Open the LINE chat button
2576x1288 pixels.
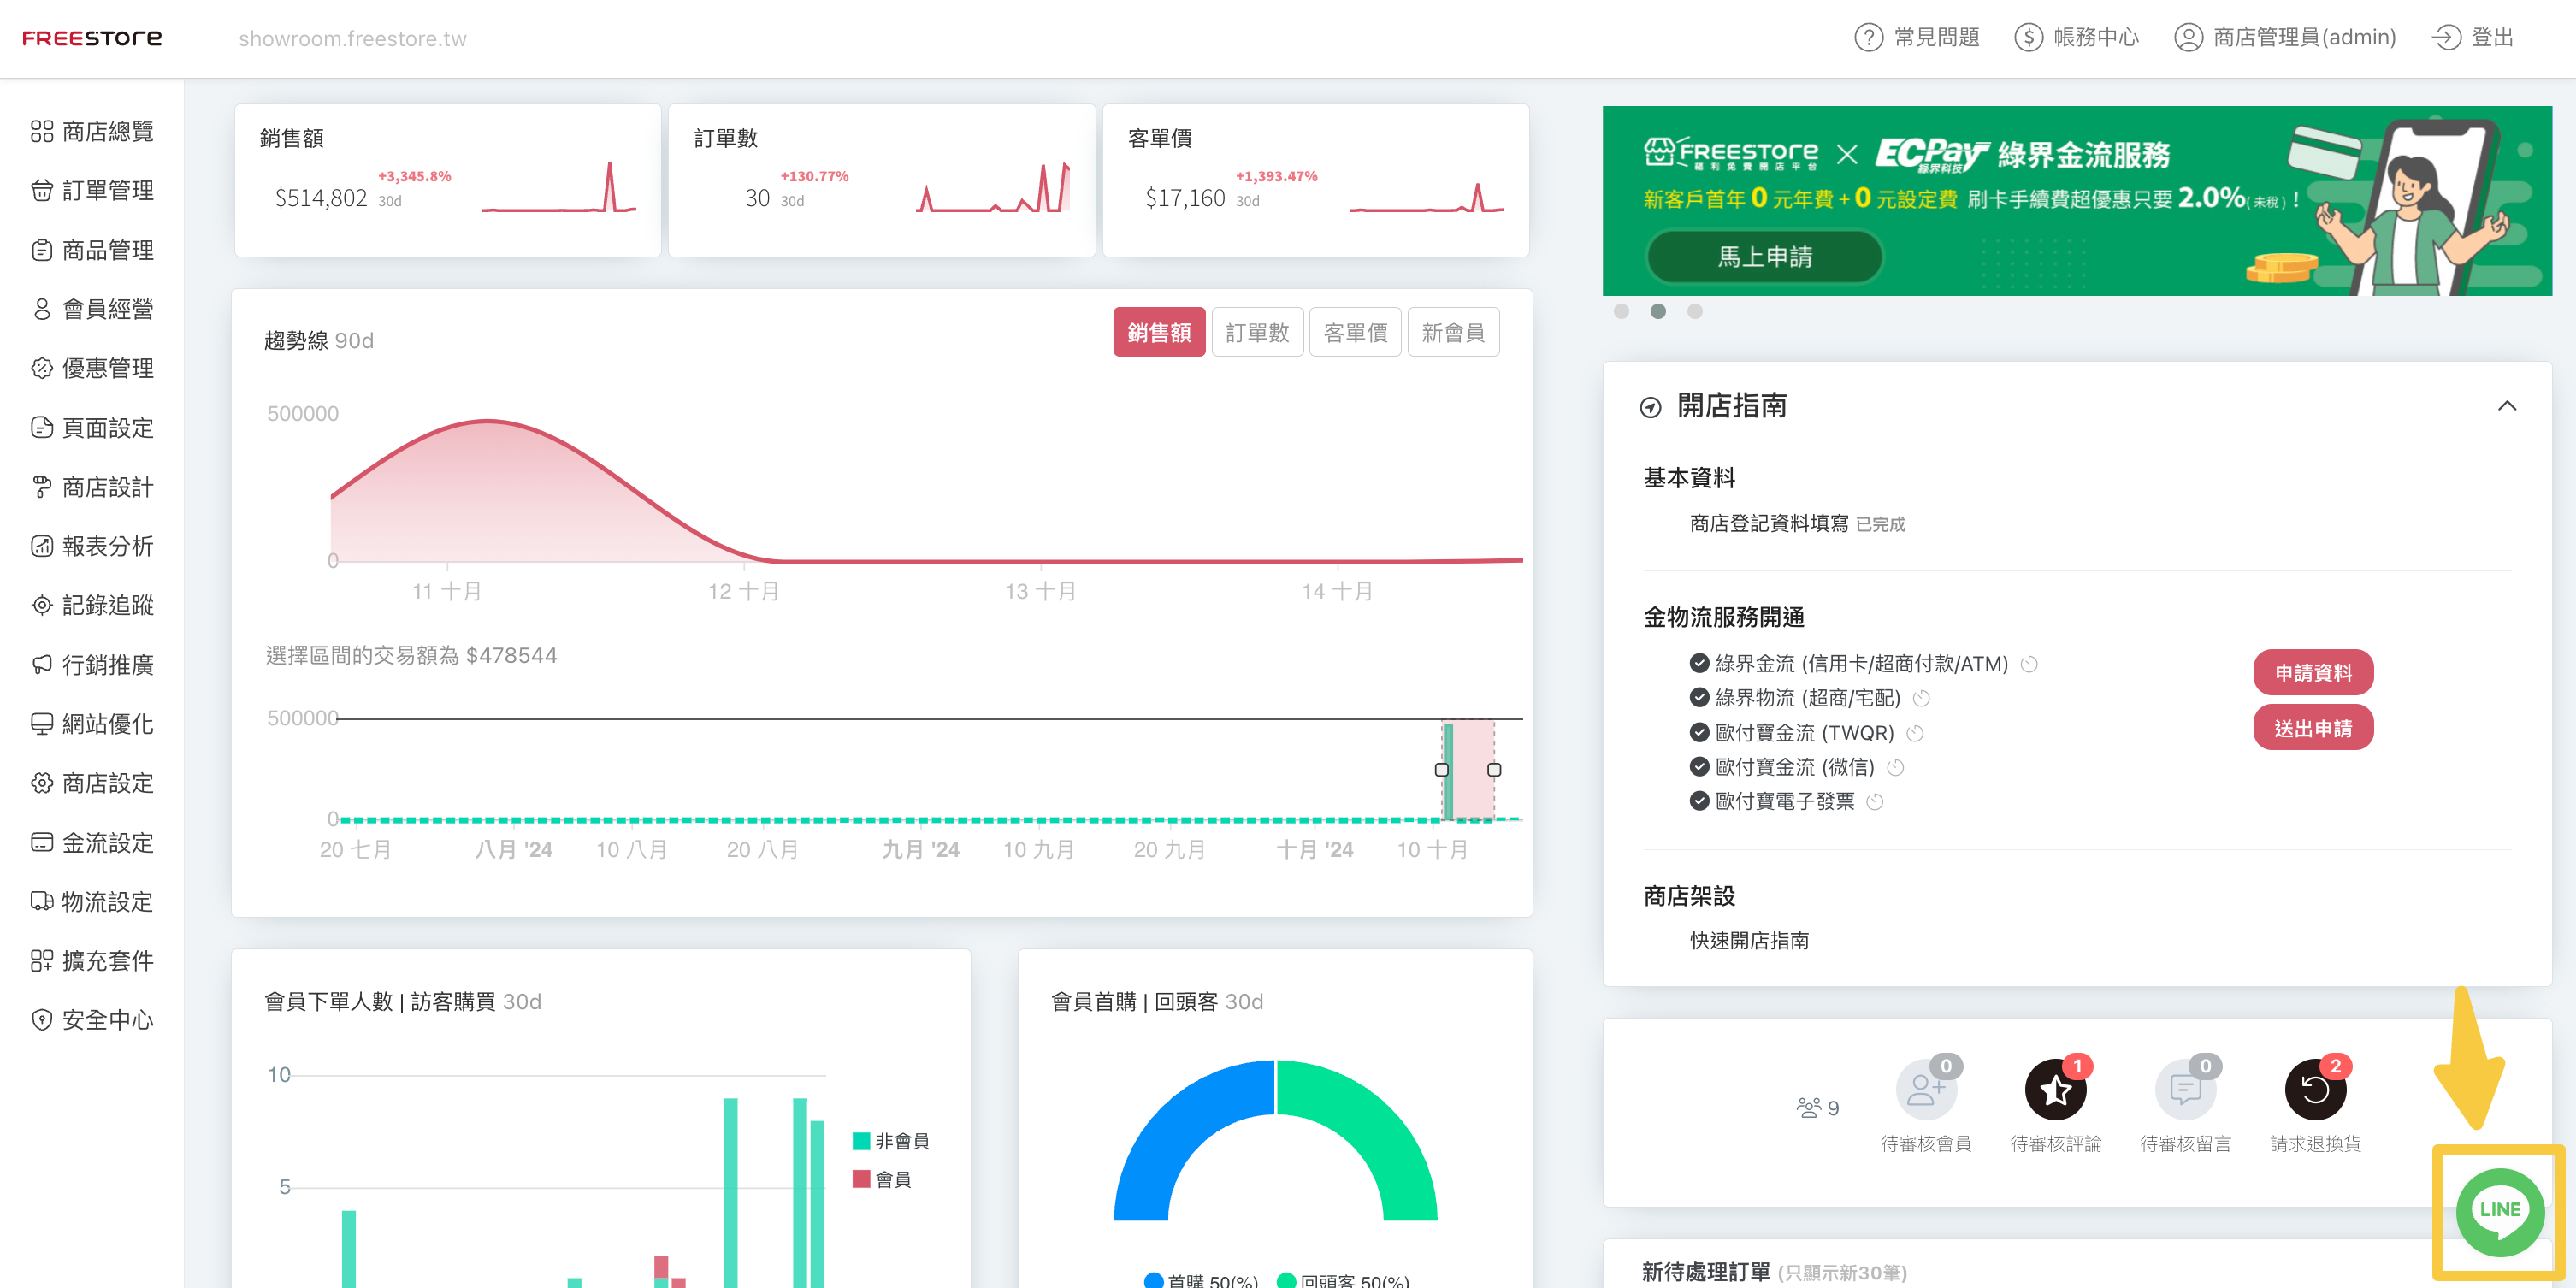[x=2500, y=1211]
